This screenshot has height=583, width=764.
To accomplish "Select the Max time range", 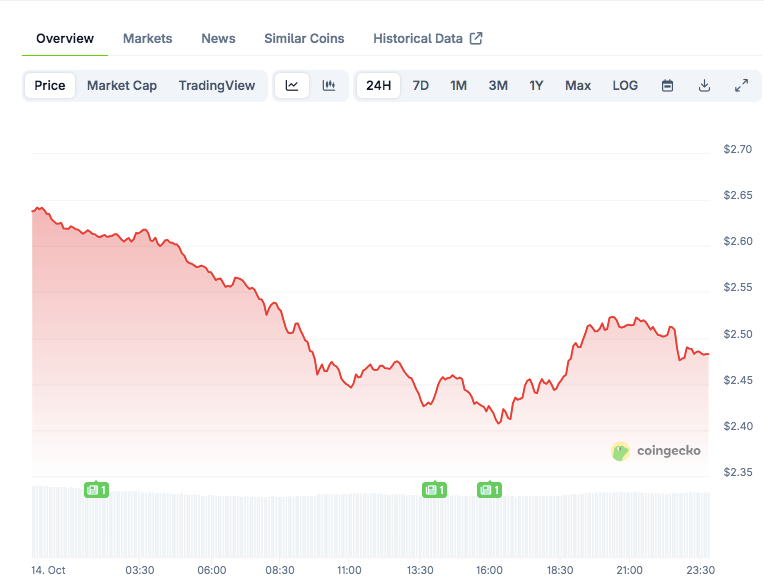I will click(x=578, y=86).
